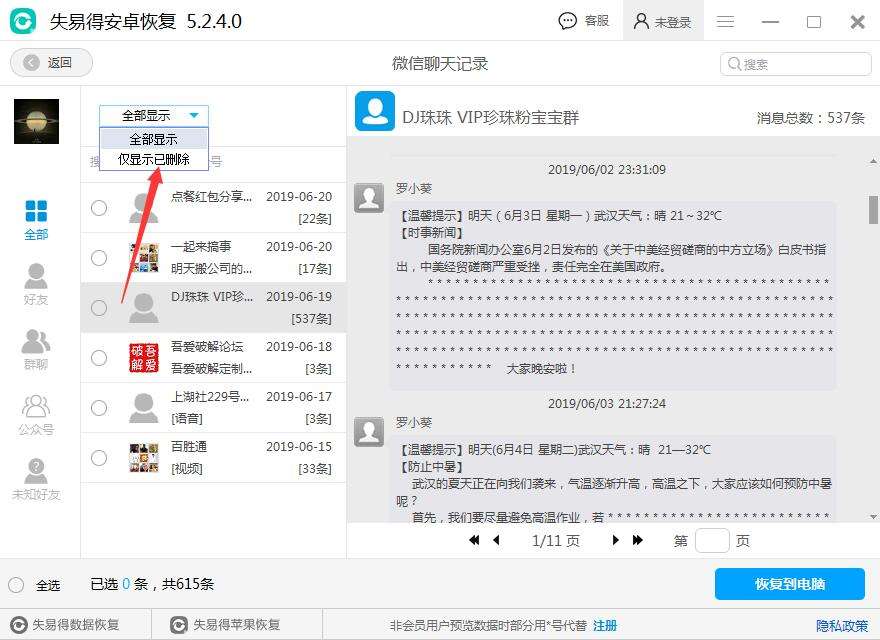Click the 注册 register link
The width and height of the screenshot is (880, 640).
point(605,625)
